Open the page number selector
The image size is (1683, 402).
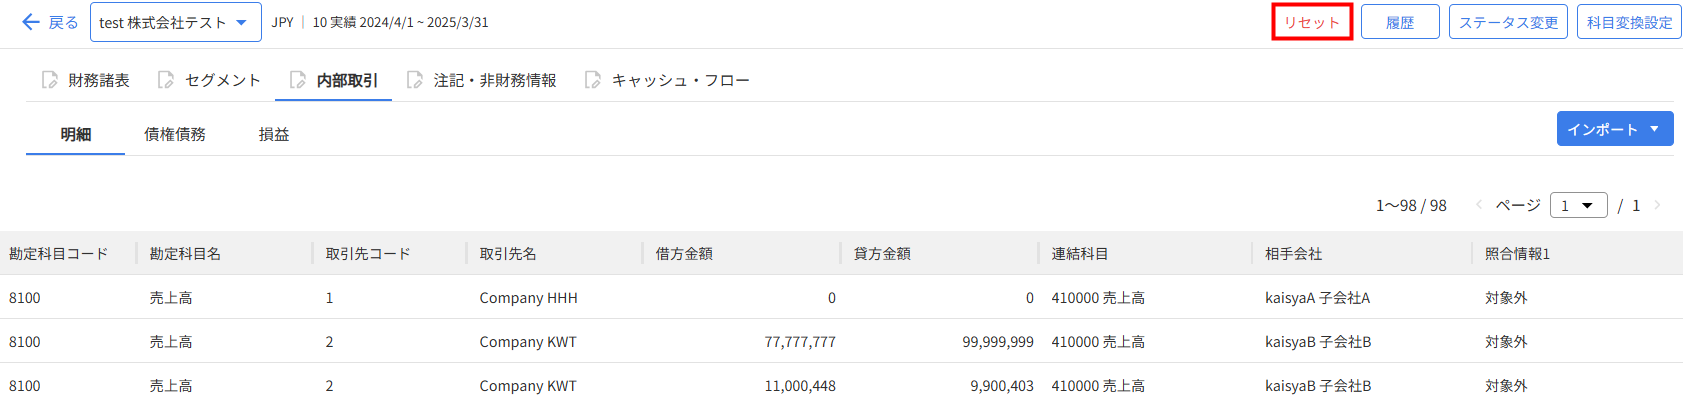click(x=1578, y=205)
